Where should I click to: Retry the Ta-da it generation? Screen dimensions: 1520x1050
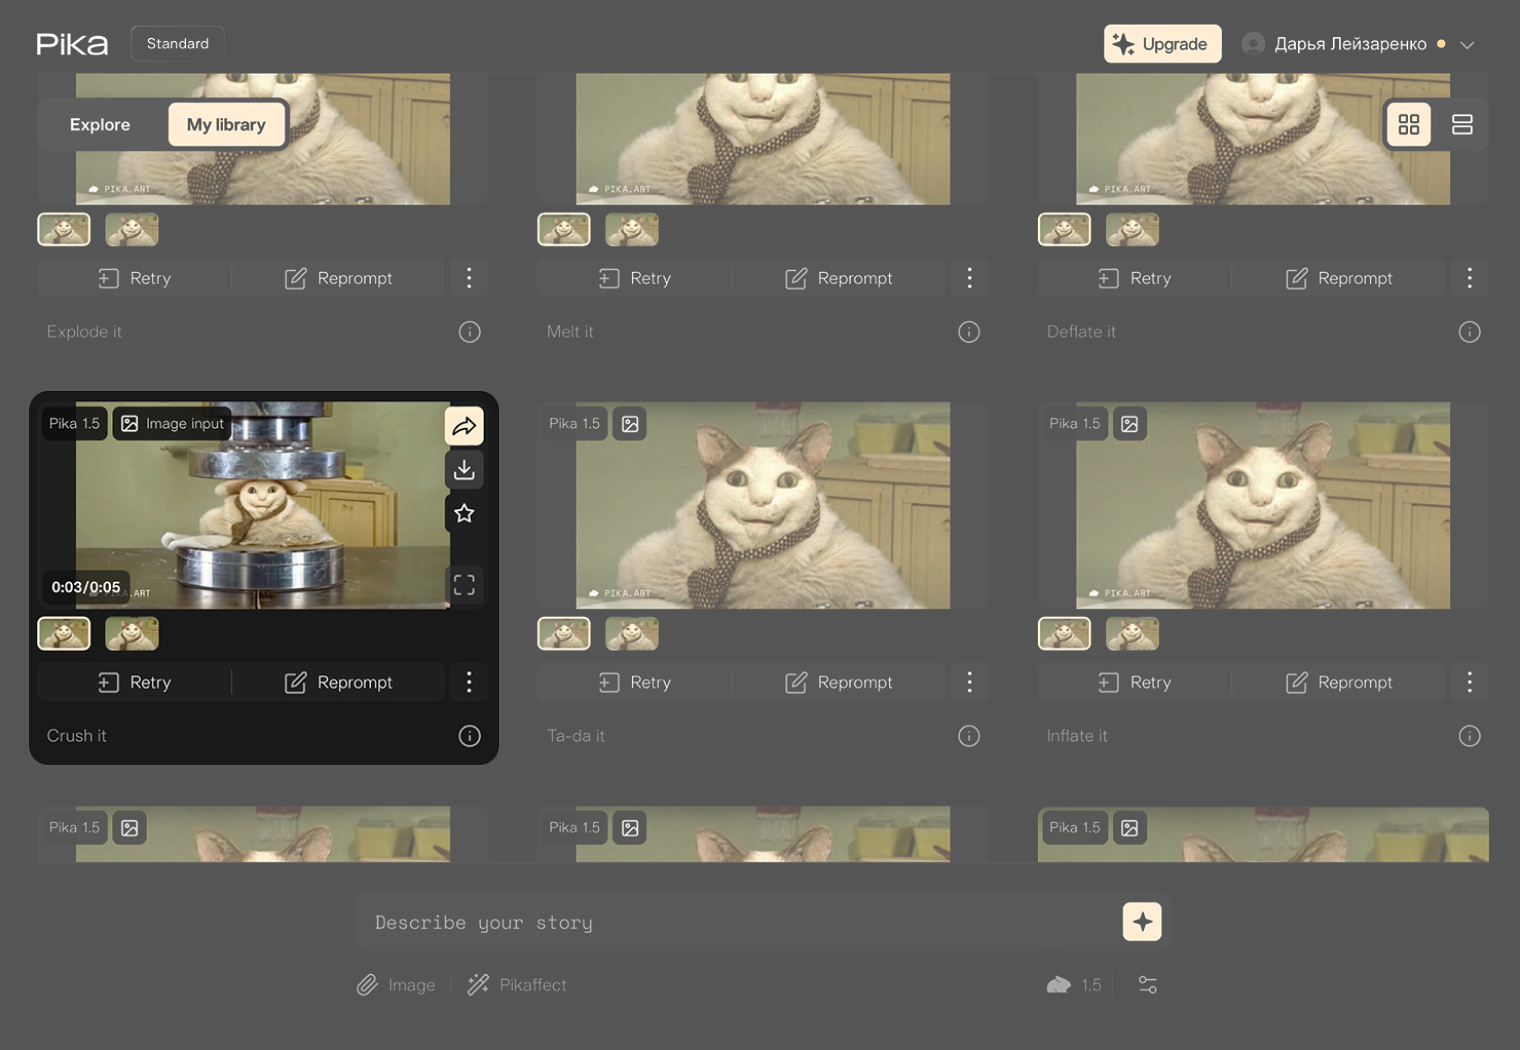635,682
